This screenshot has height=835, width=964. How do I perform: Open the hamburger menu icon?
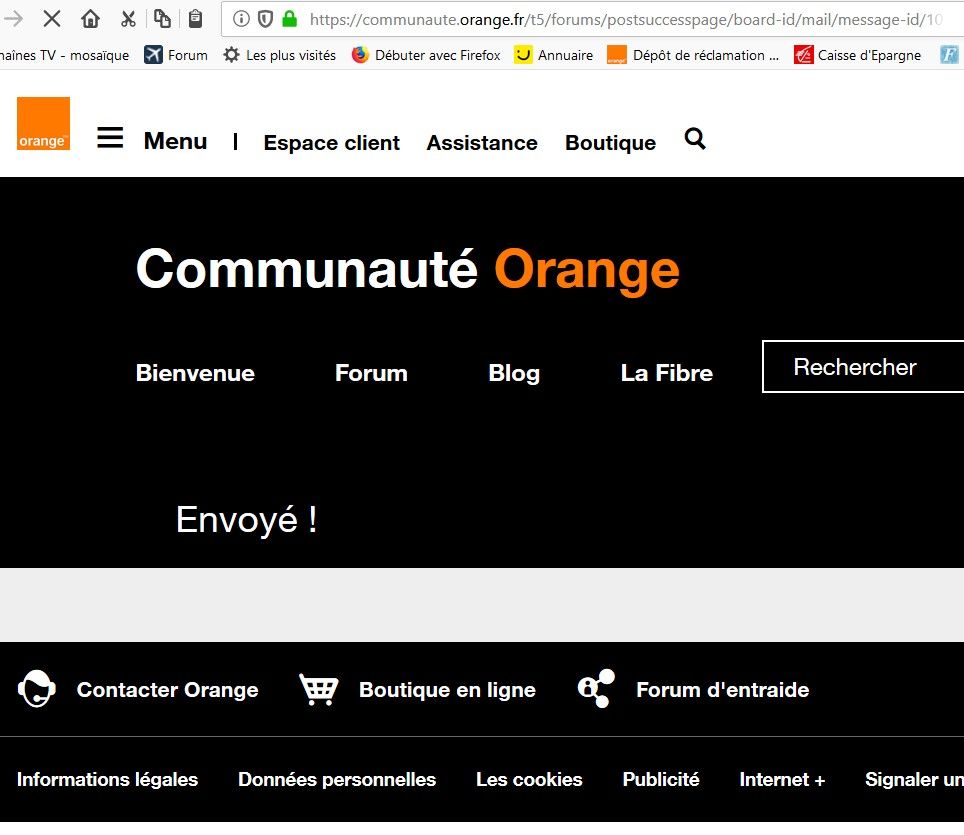[110, 138]
